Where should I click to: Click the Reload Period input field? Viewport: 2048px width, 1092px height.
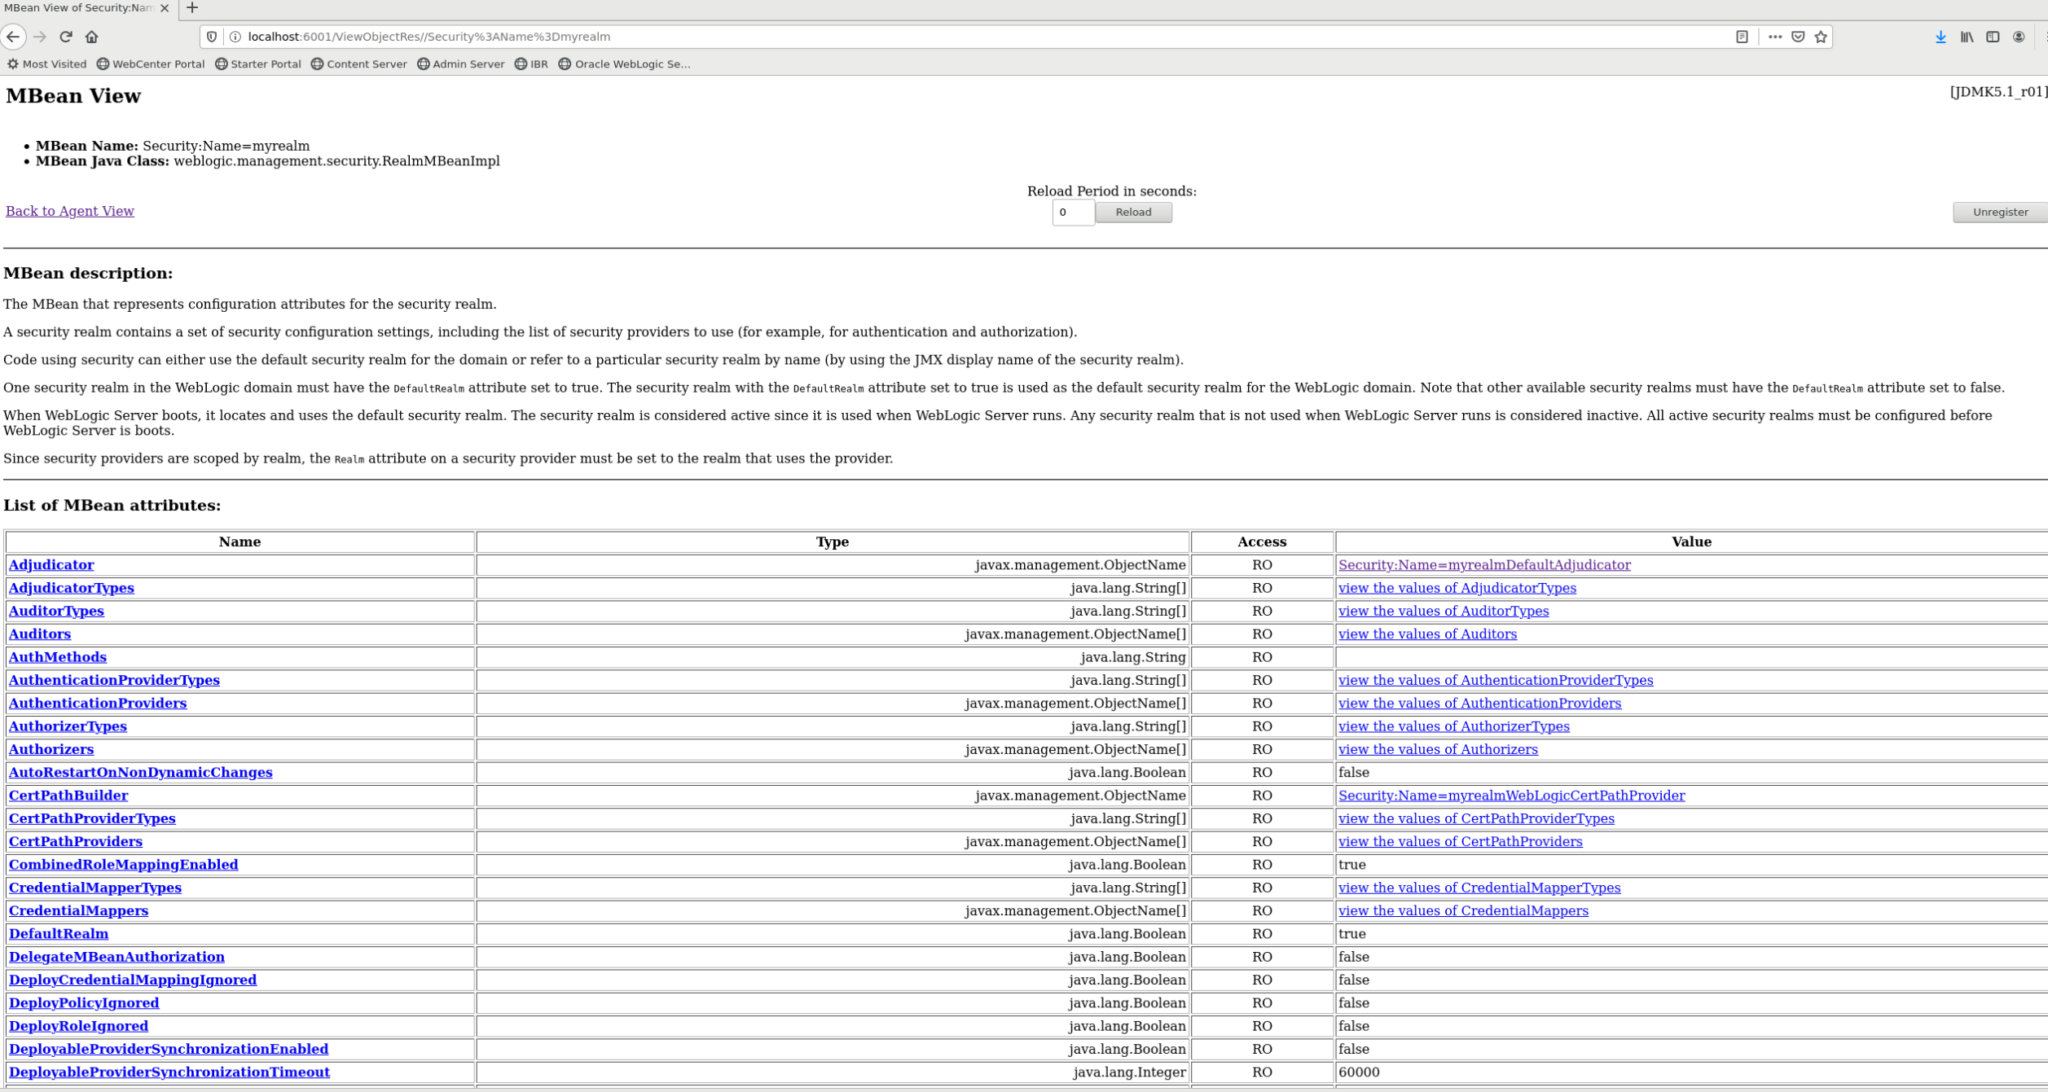(1073, 212)
